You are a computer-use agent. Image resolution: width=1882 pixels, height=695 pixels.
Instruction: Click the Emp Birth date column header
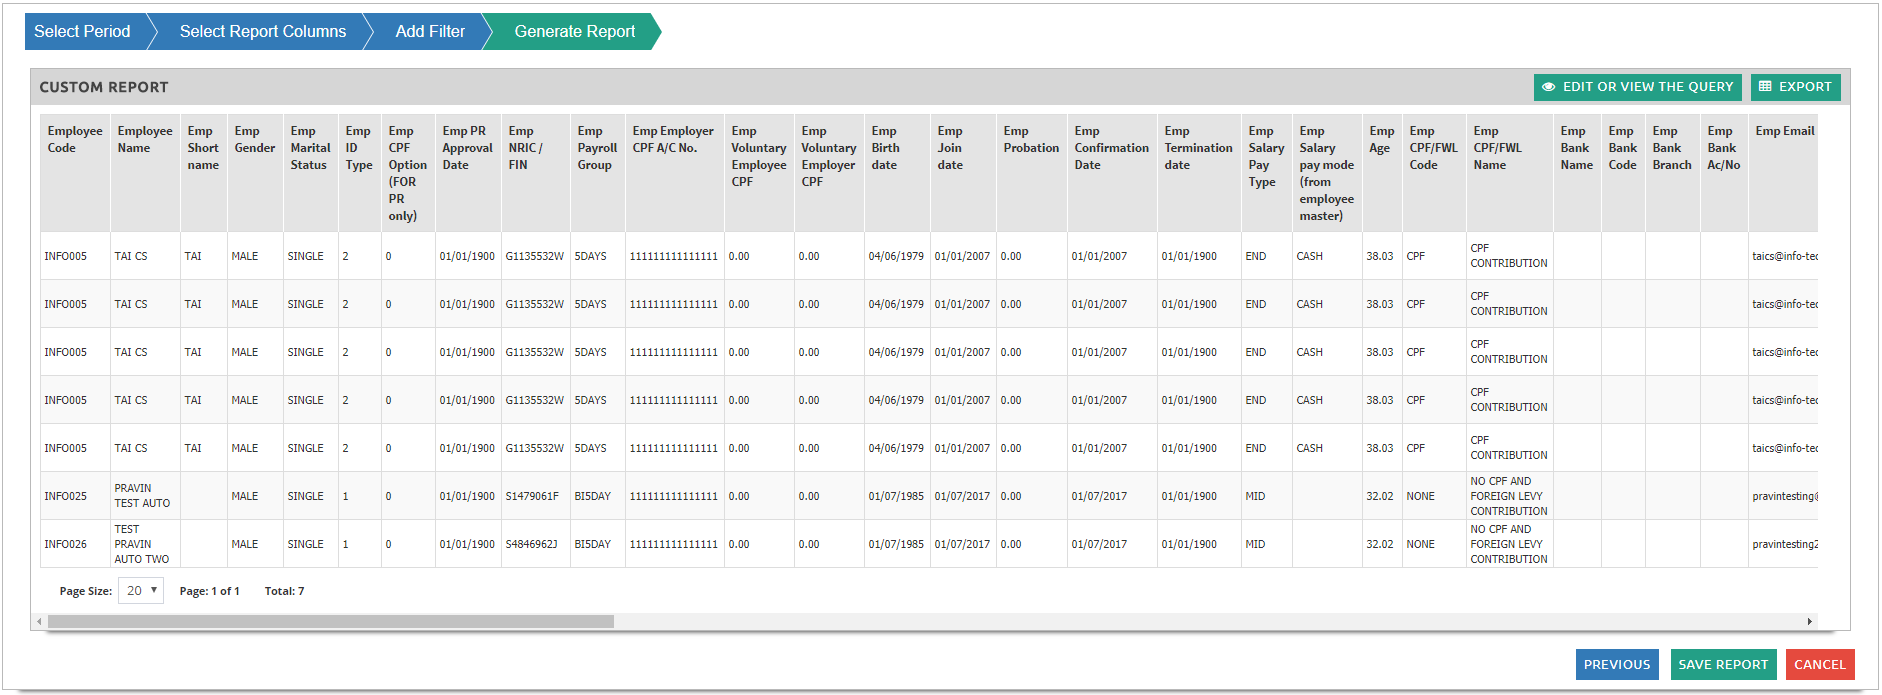pos(885,148)
